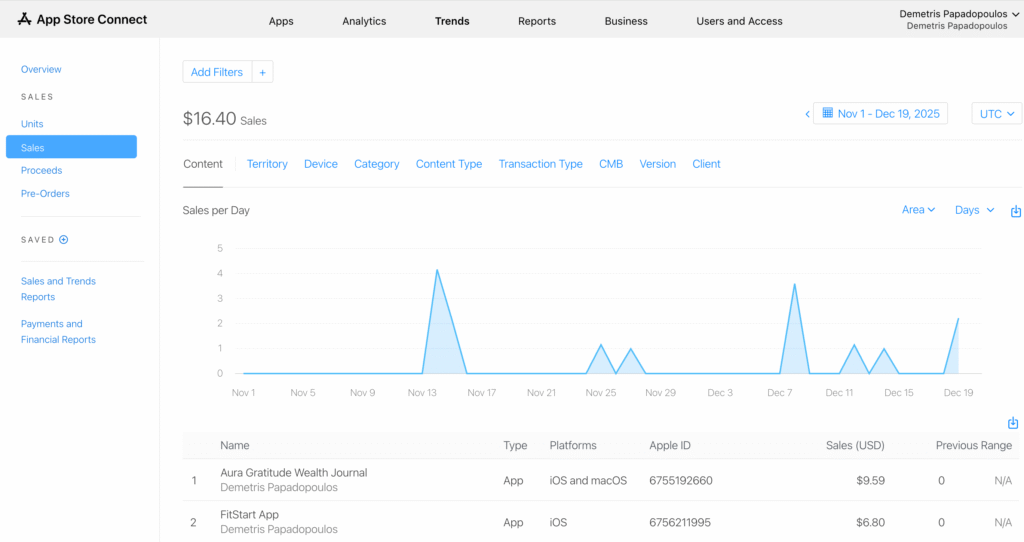Select the Territory tab

pyautogui.click(x=267, y=164)
